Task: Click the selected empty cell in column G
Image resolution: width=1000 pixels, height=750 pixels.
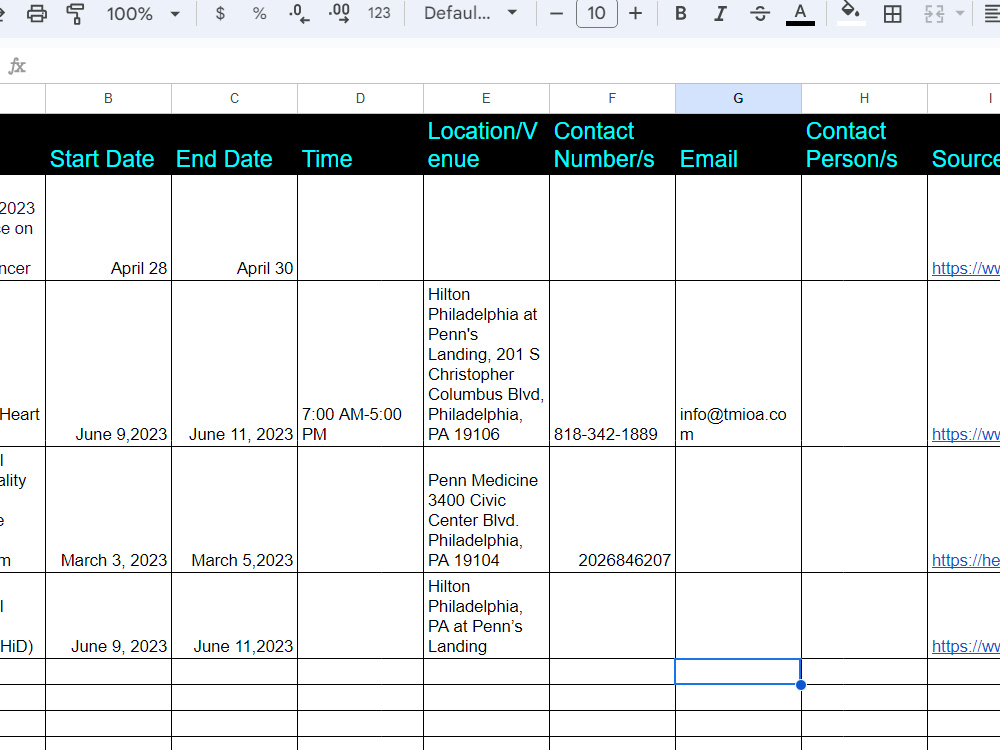Action: tap(738, 672)
